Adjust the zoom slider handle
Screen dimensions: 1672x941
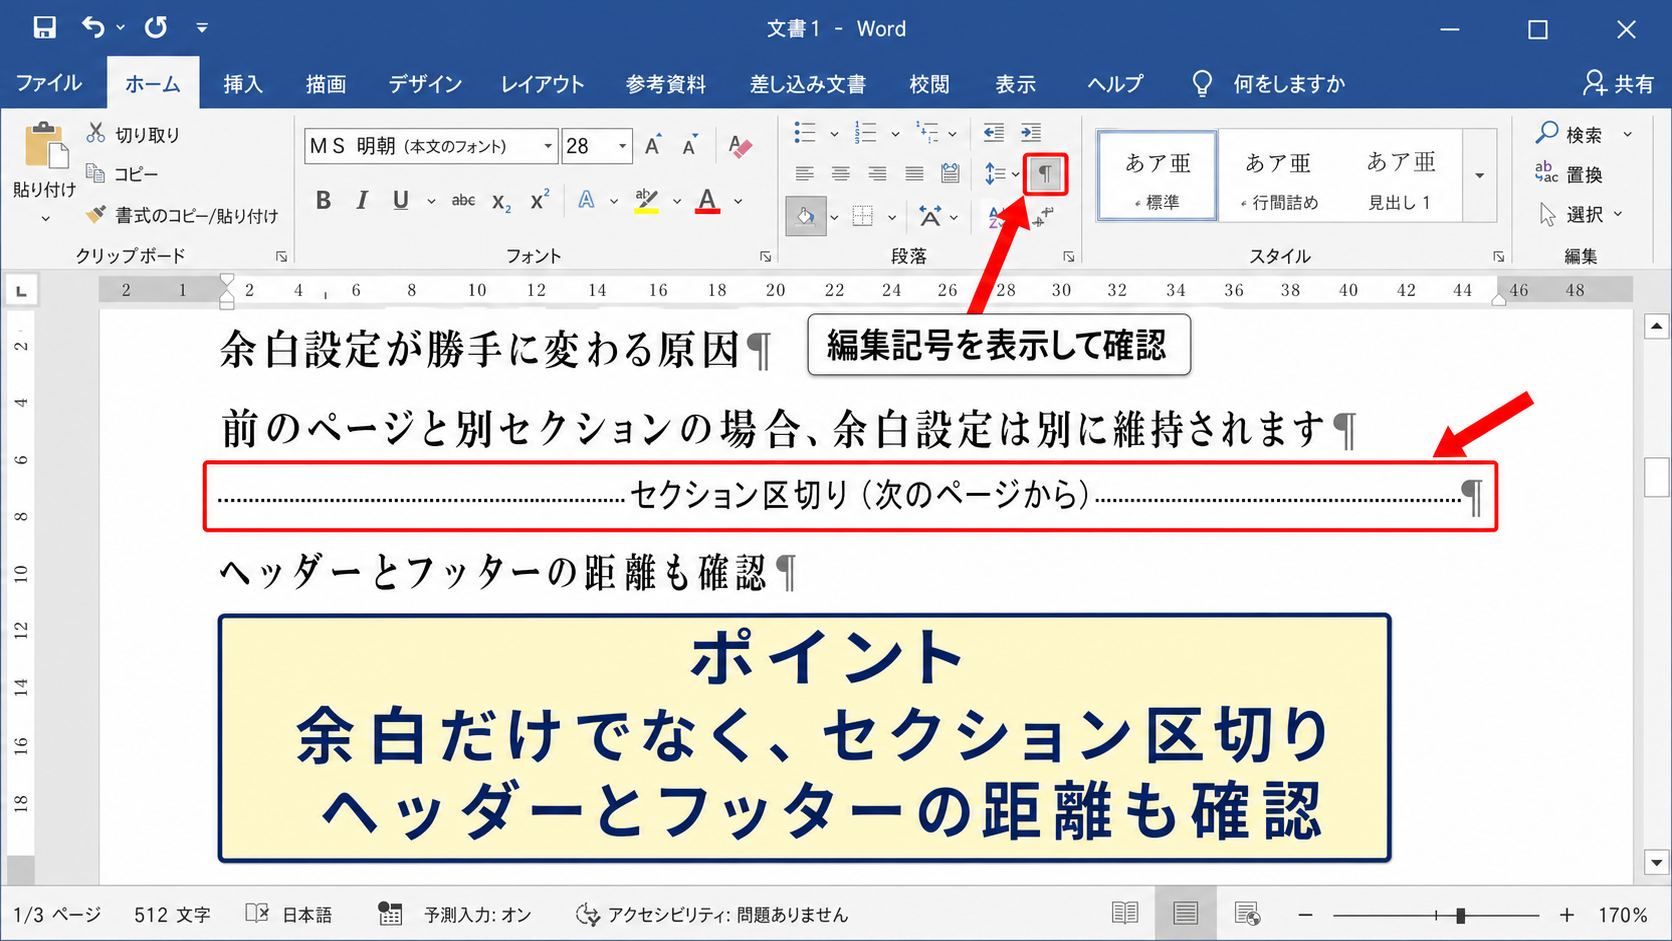(1461, 915)
